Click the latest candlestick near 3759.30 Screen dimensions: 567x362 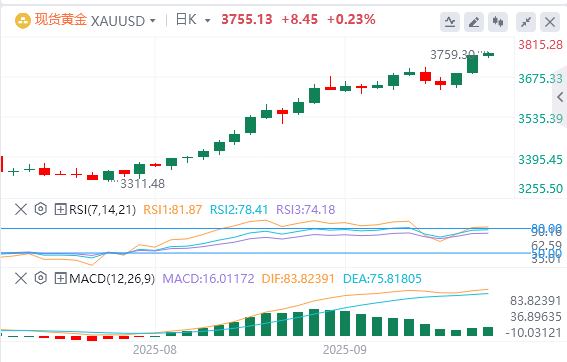pyautogui.click(x=489, y=55)
